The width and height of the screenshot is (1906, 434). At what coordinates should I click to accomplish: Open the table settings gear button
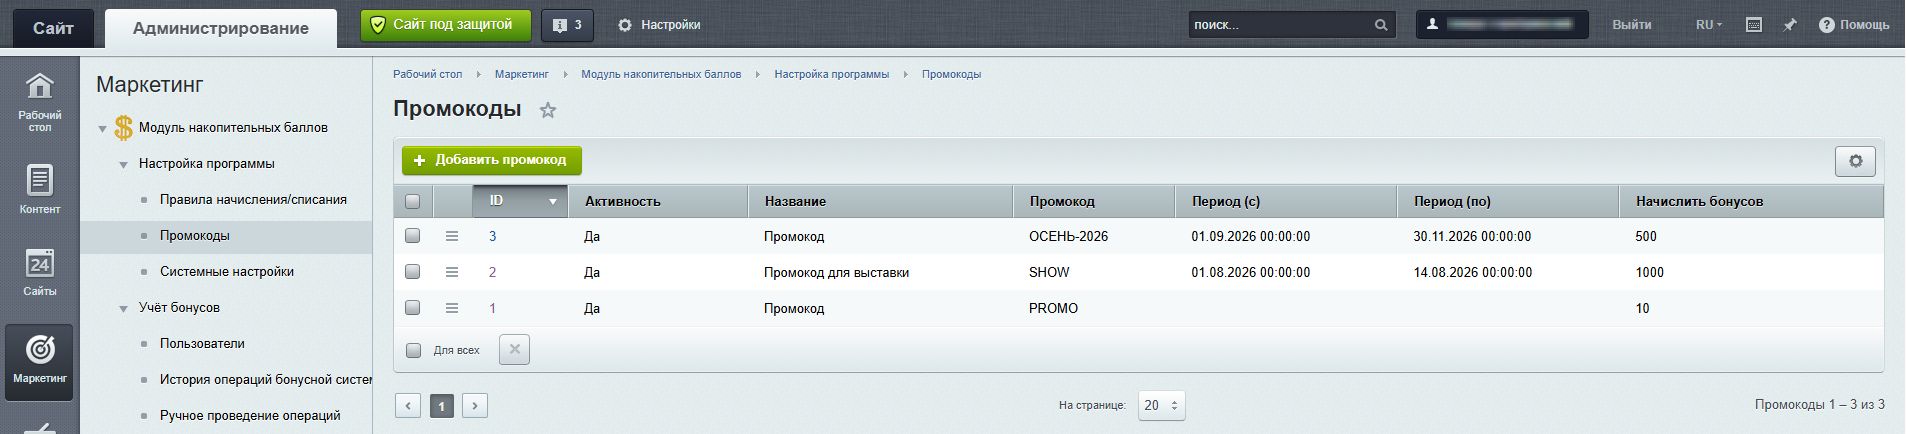(x=1855, y=161)
